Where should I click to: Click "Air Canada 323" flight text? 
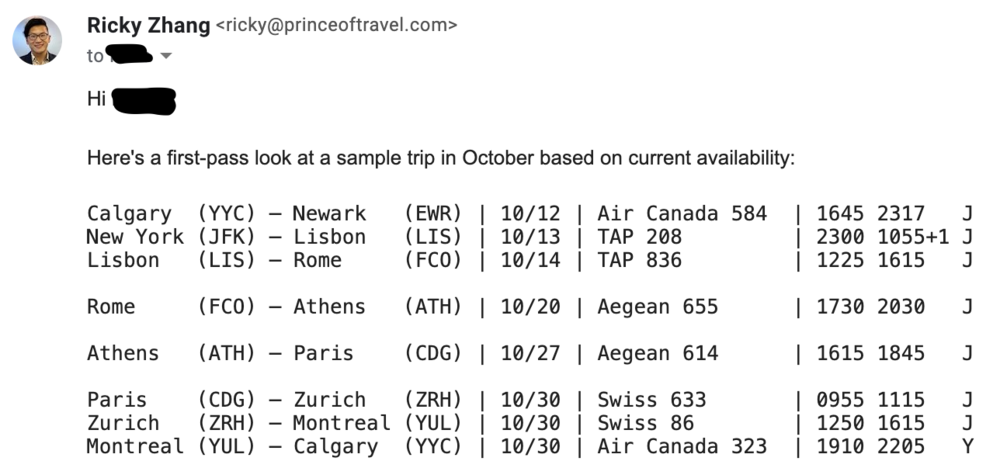pyautogui.click(x=682, y=446)
